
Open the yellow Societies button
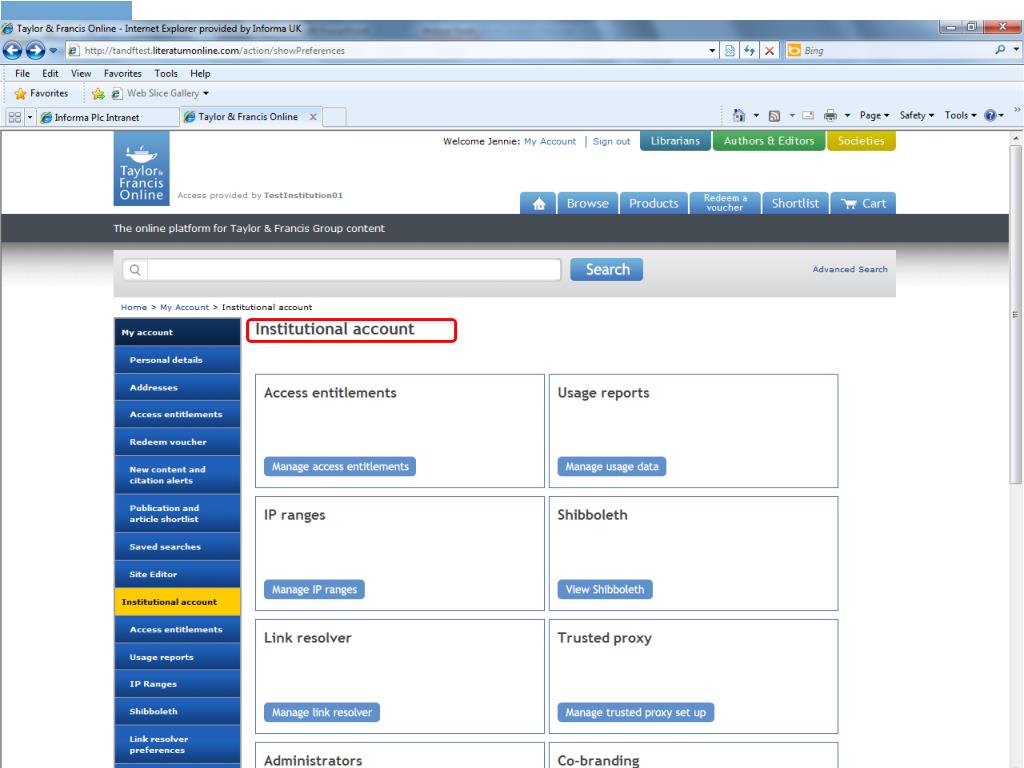861,141
